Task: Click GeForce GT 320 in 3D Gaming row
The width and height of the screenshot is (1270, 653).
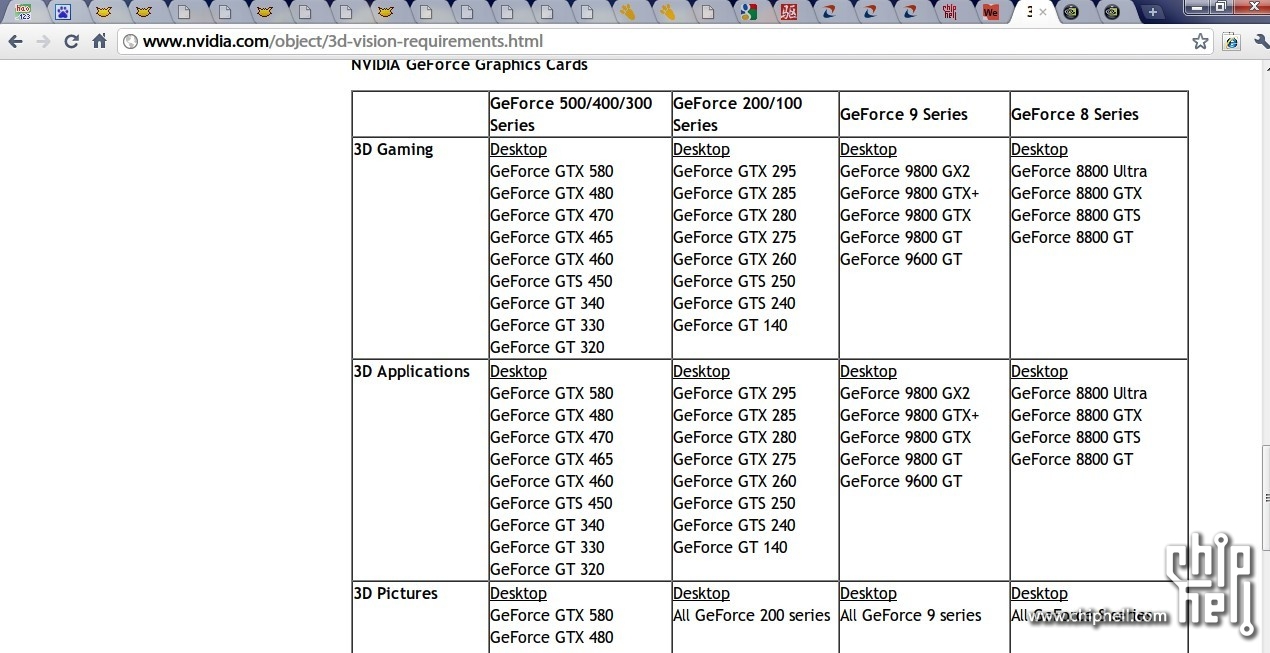Action: coord(547,347)
